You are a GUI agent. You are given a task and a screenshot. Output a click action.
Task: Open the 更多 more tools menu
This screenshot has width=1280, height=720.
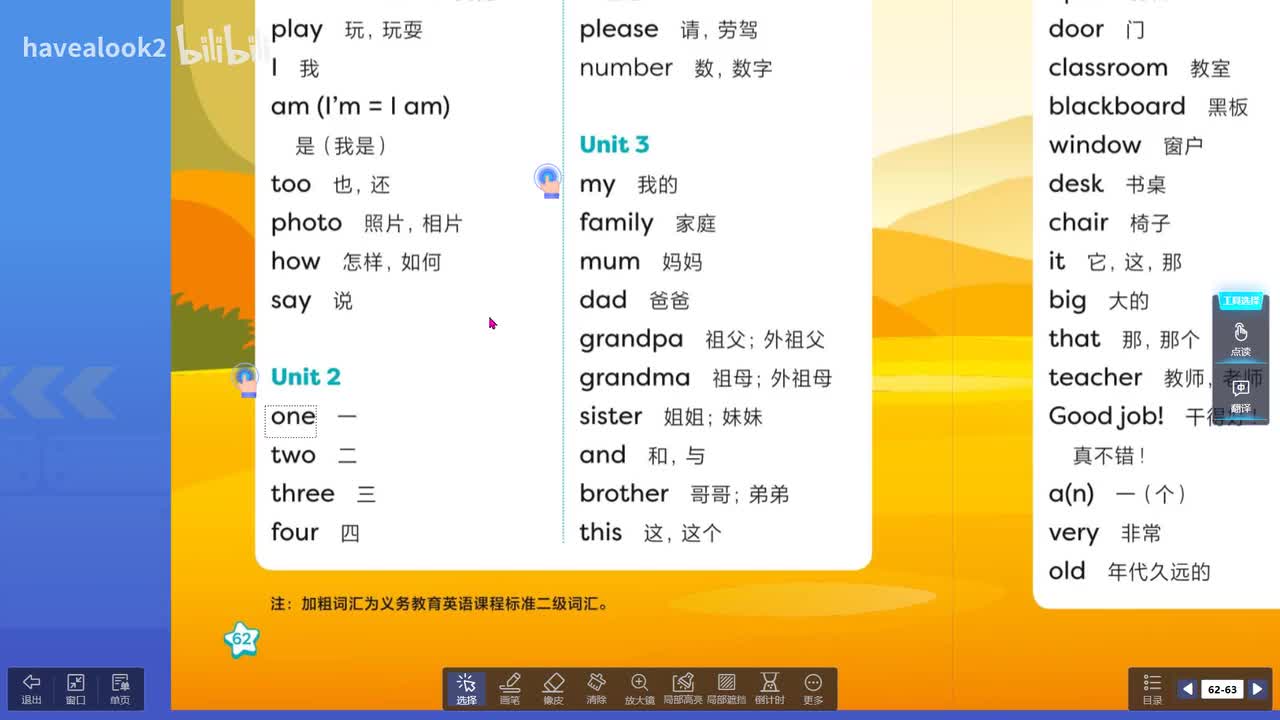[x=813, y=689]
